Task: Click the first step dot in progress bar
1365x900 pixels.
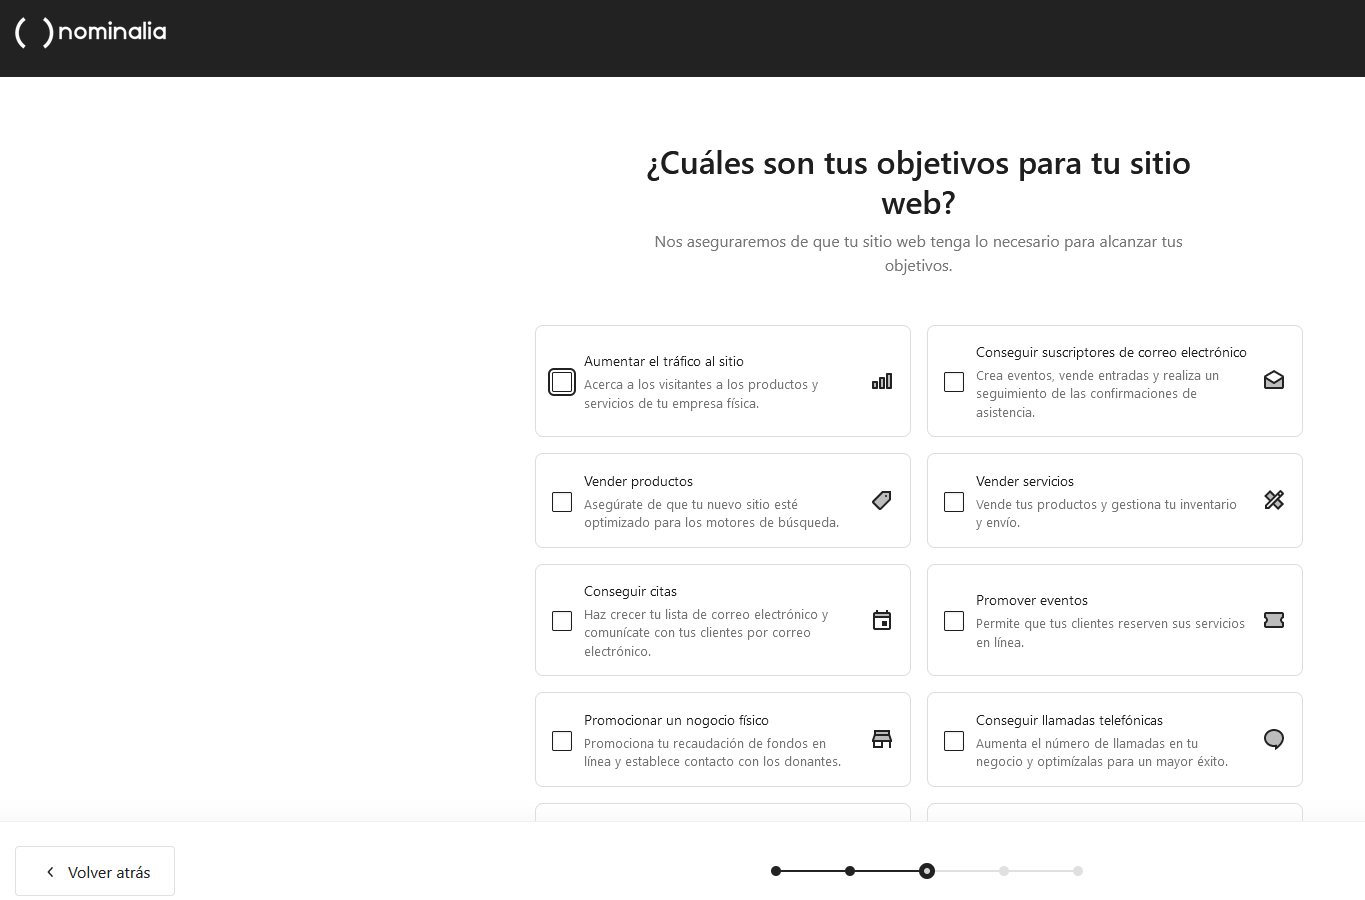Action: [776, 871]
